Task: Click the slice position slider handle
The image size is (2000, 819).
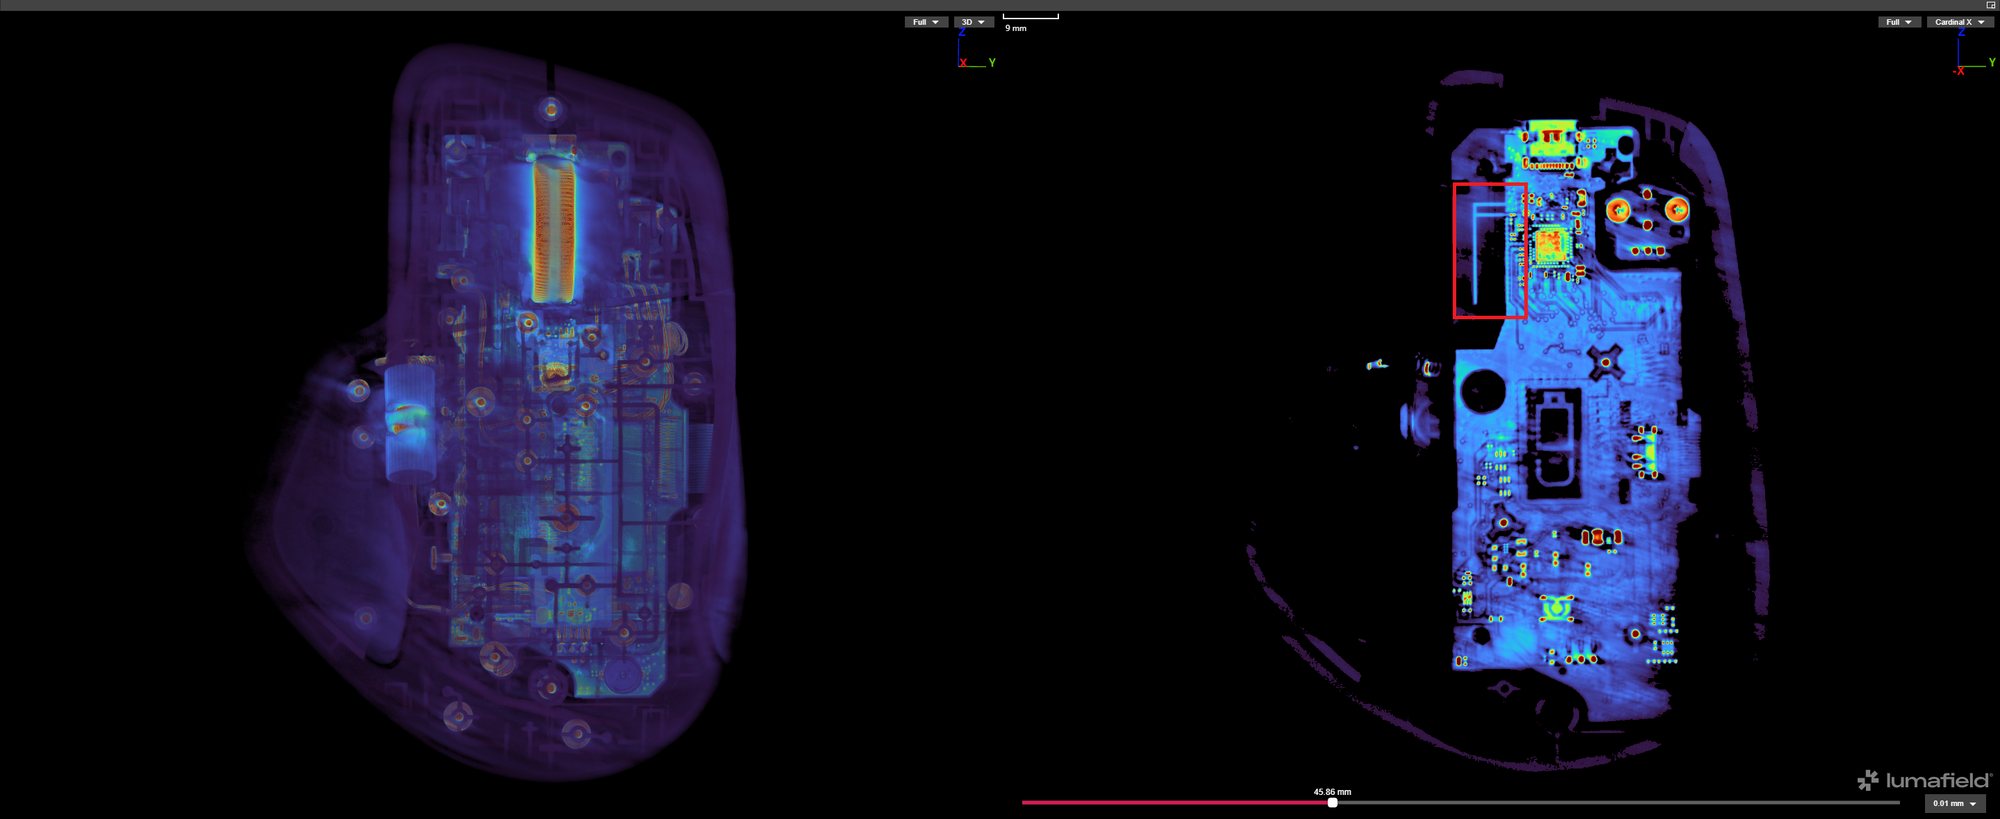Action: 1332,802
